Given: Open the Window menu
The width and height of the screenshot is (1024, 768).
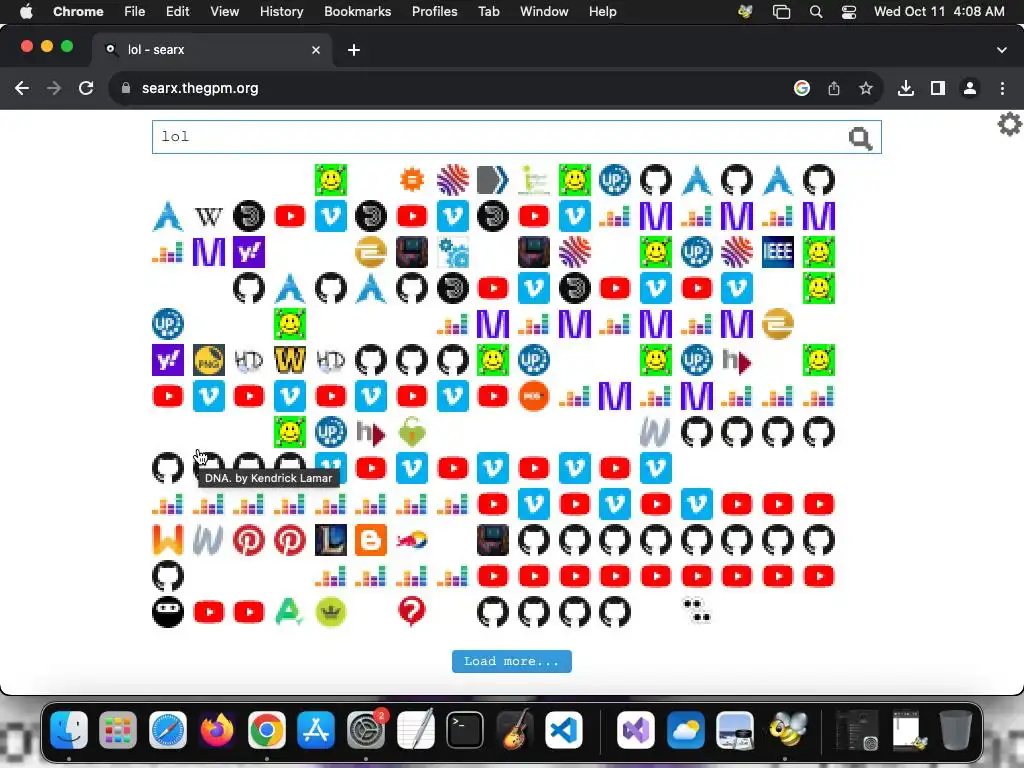Looking at the screenshot, I should (544, 11).
